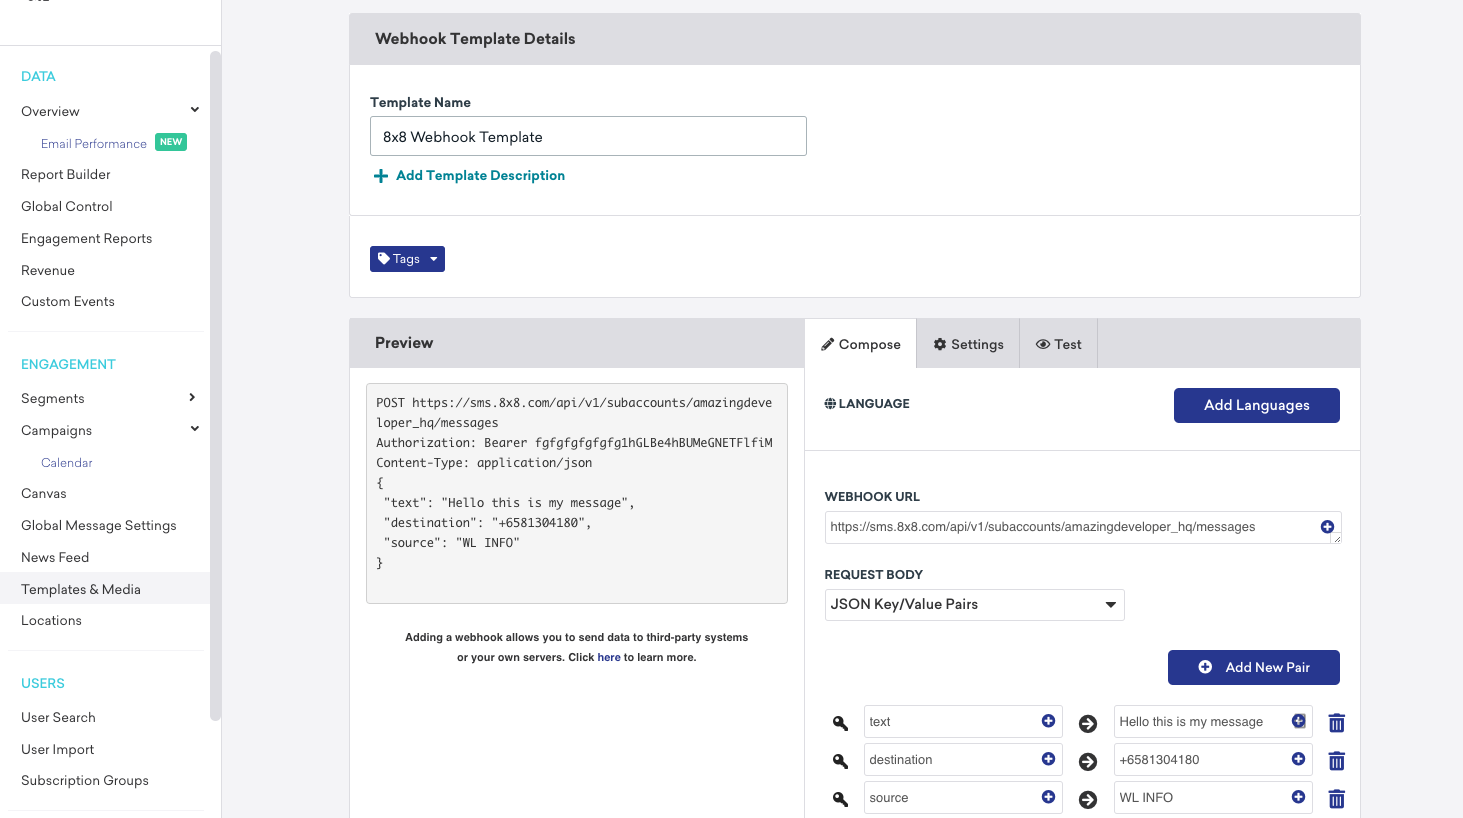Click the Template Name input field

[x=588, y=137]
